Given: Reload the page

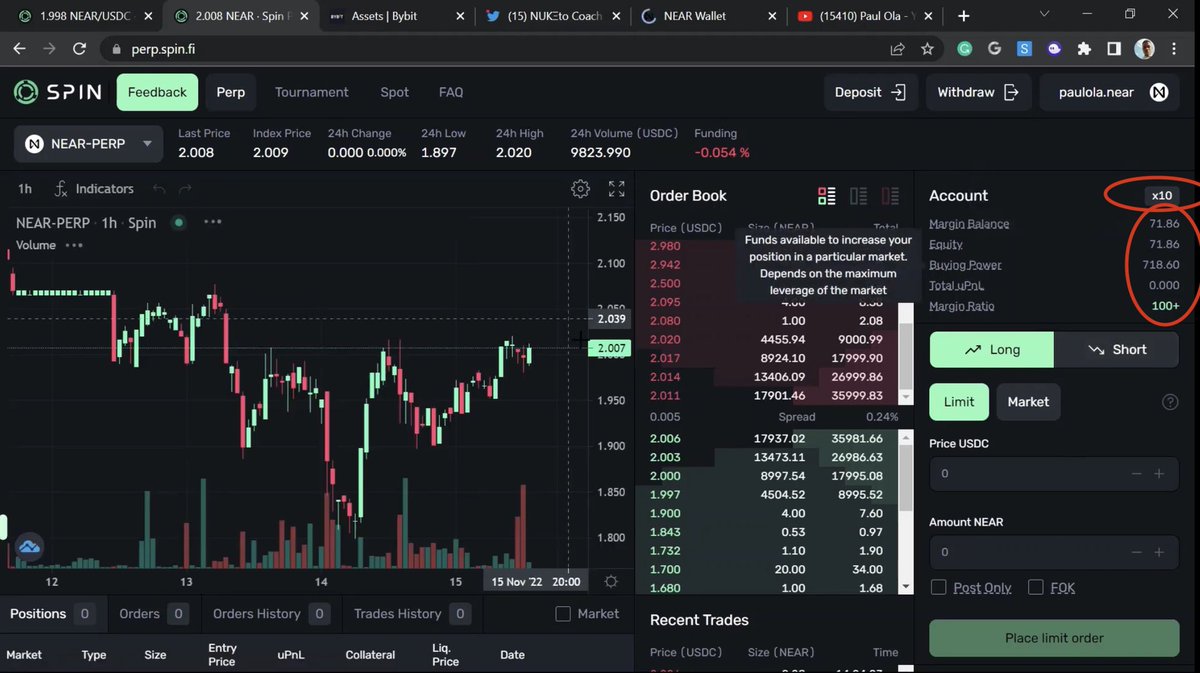Looking at the screenshot, I should tap(82, 49).
